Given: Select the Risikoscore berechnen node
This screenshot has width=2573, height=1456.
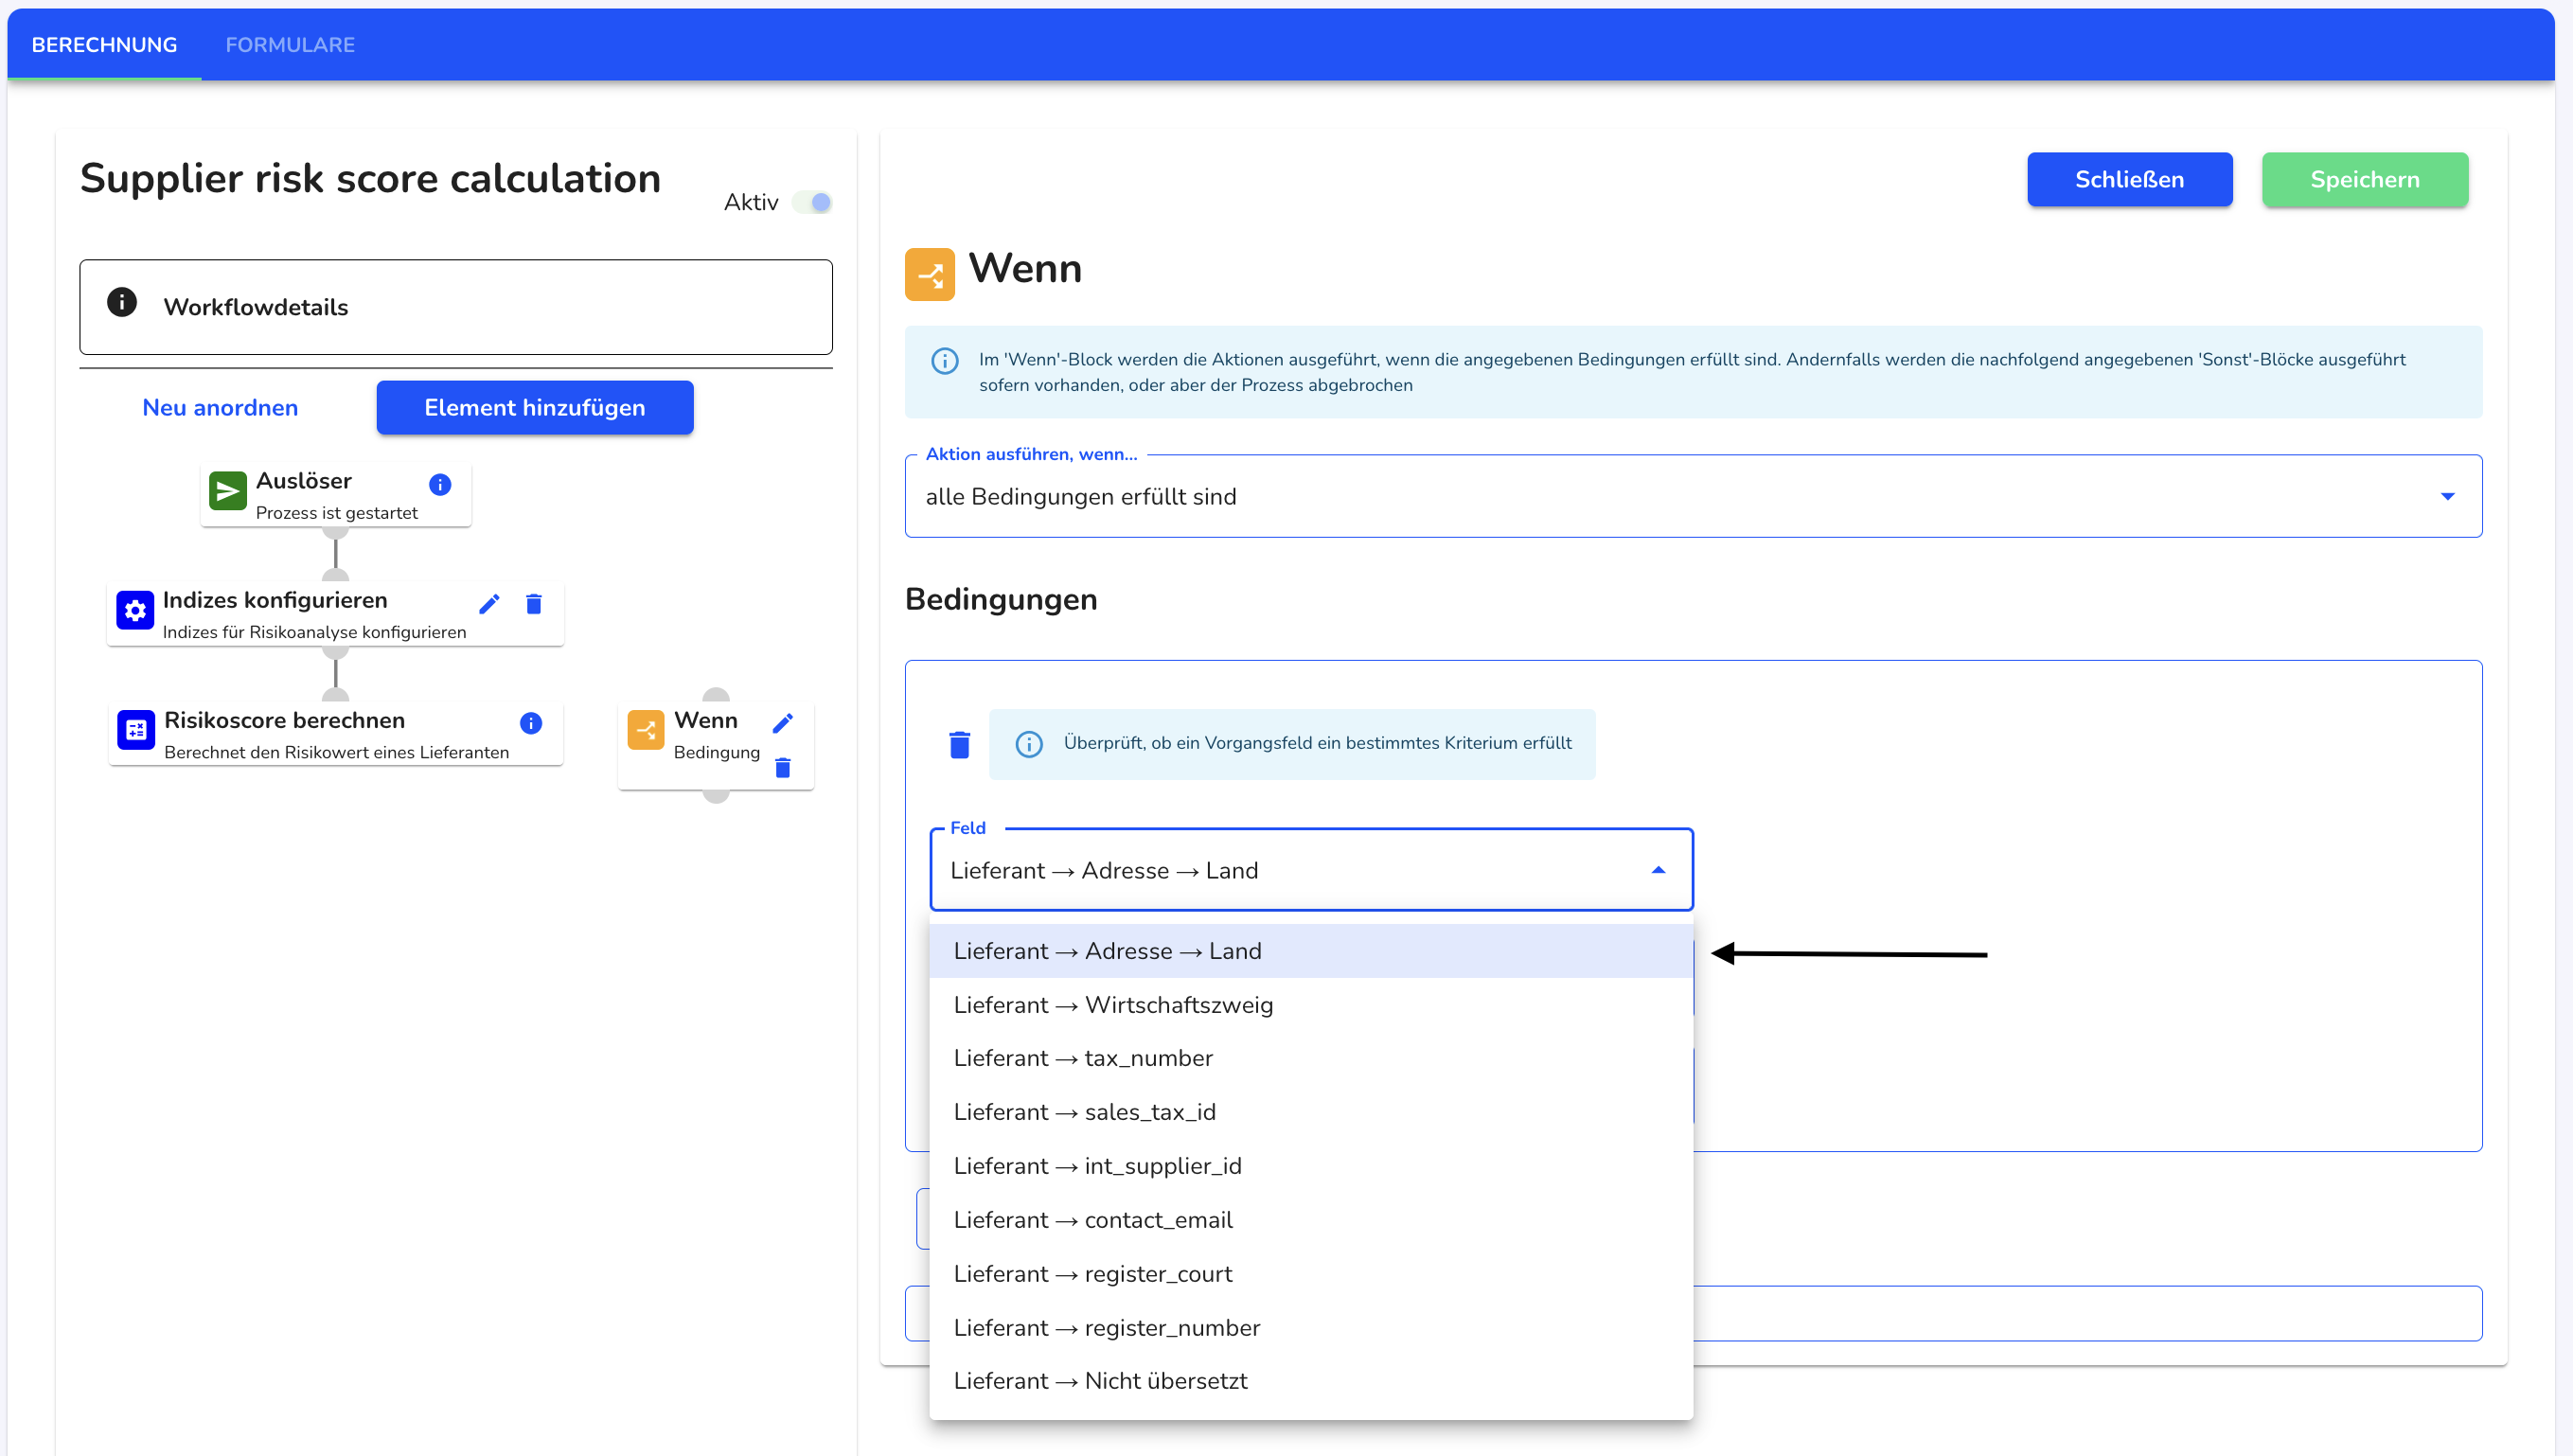Looking at the screenshot, I should click(336, 734).
